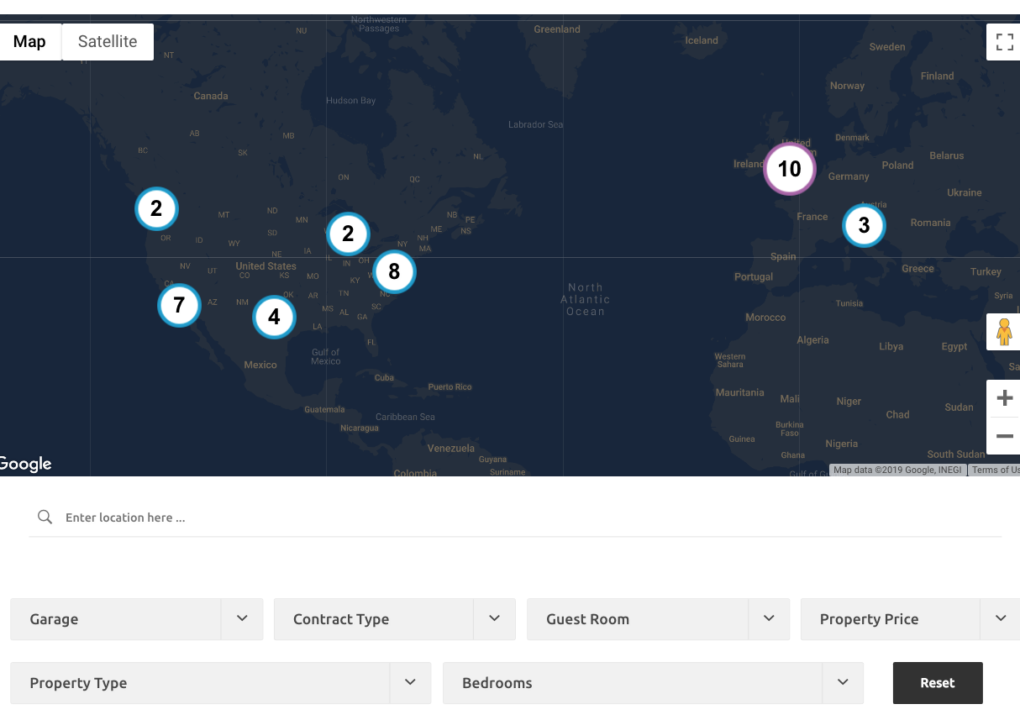Select the cluster marker showing 4
The height and width of the screenshot is (720, 1020).
click(x=274, y=317)
